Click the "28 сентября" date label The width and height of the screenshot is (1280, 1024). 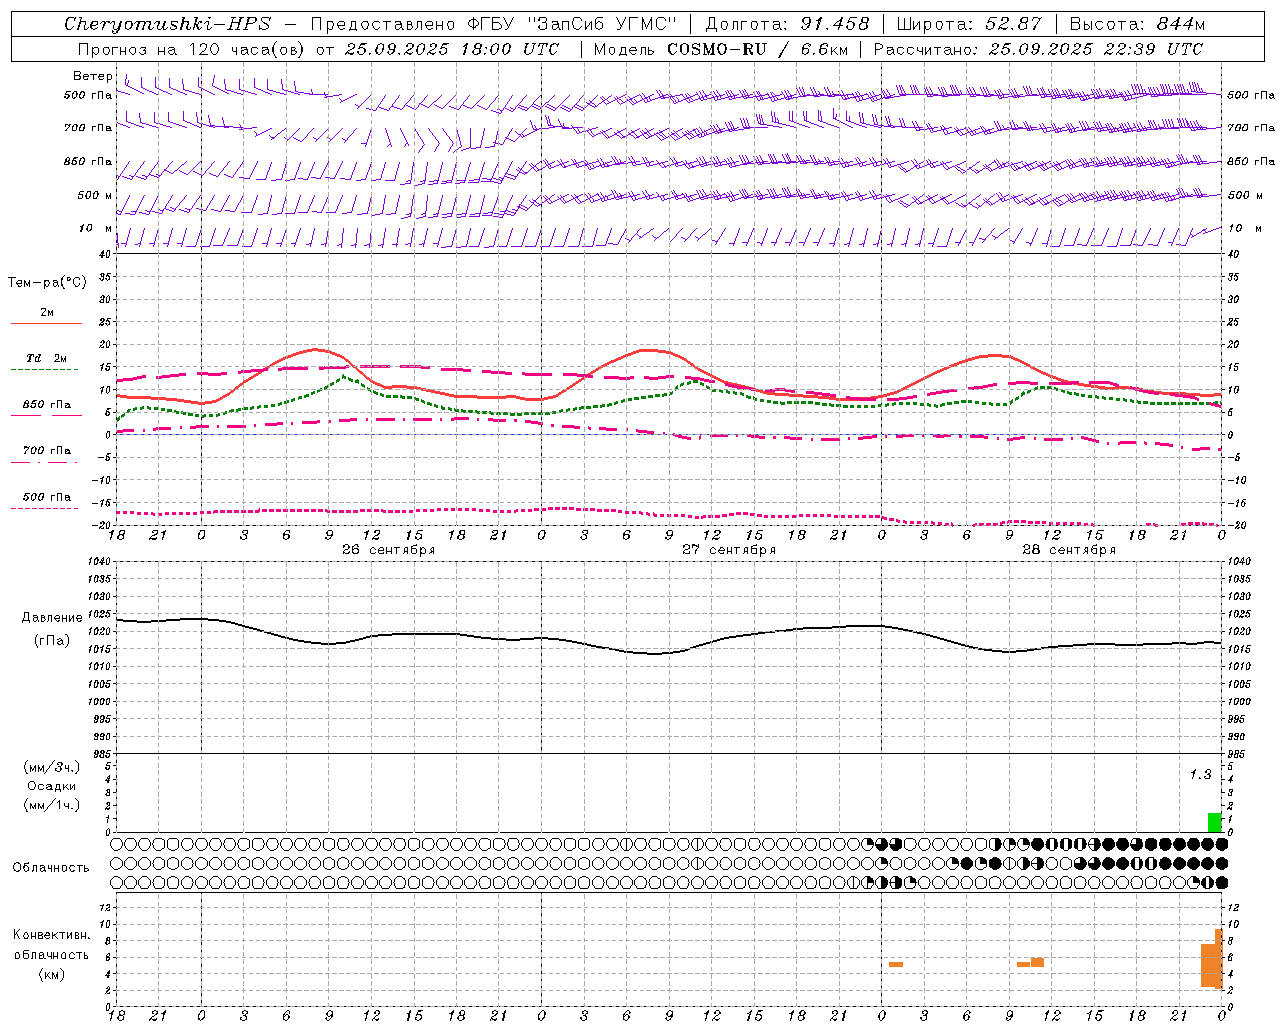1069,550
